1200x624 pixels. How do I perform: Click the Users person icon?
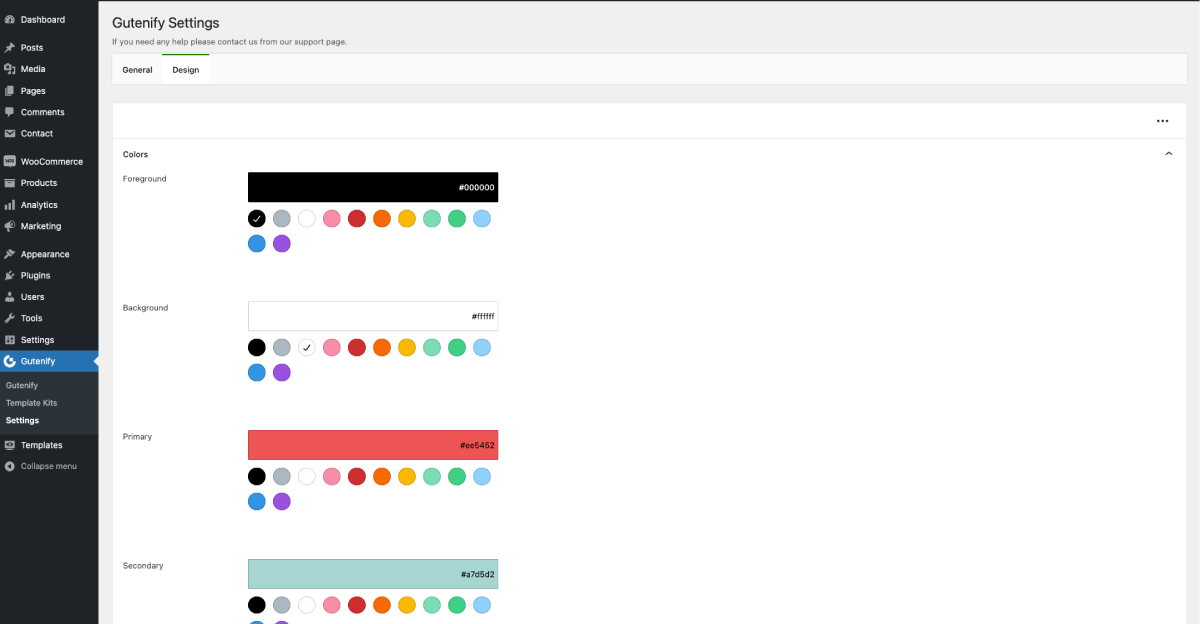(10, 297)
